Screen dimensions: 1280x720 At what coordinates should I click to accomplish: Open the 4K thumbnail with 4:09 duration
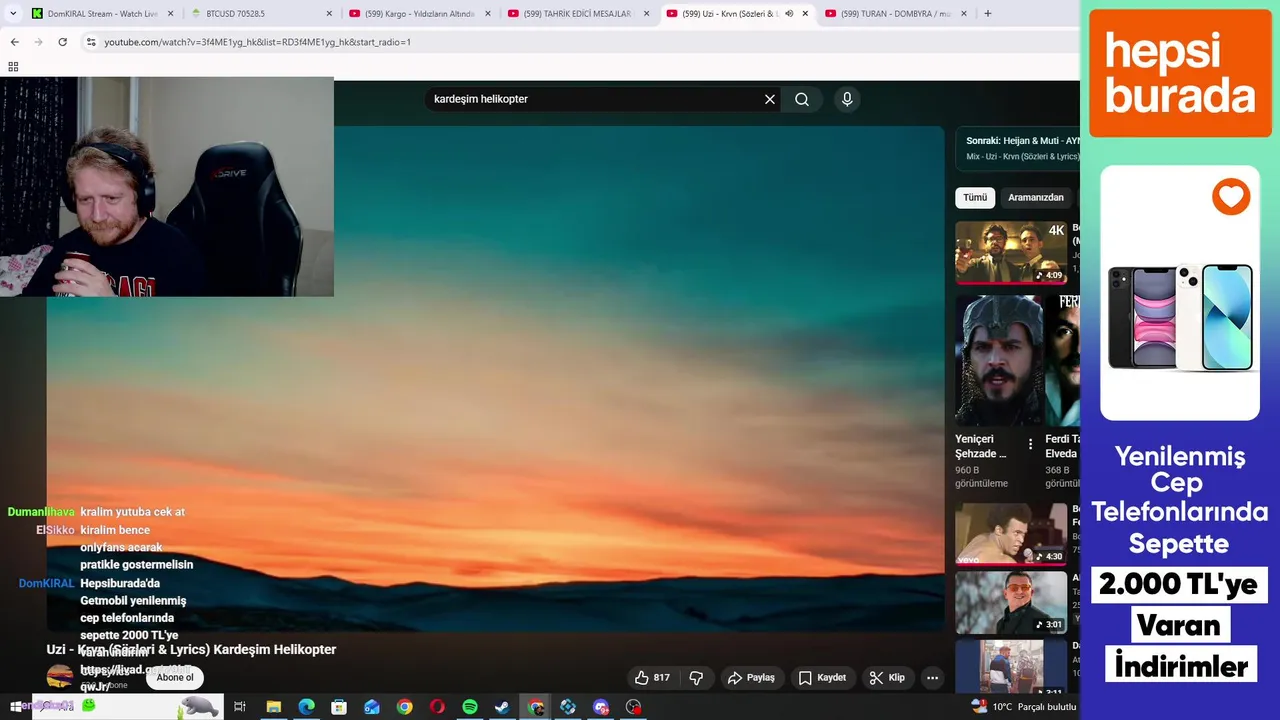tap(1011, 253)
